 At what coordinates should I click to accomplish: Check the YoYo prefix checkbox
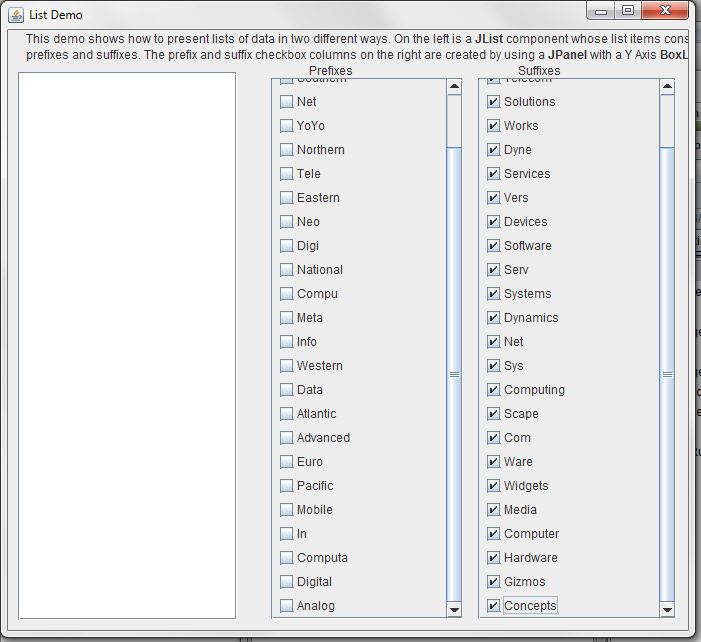(287, 126)
